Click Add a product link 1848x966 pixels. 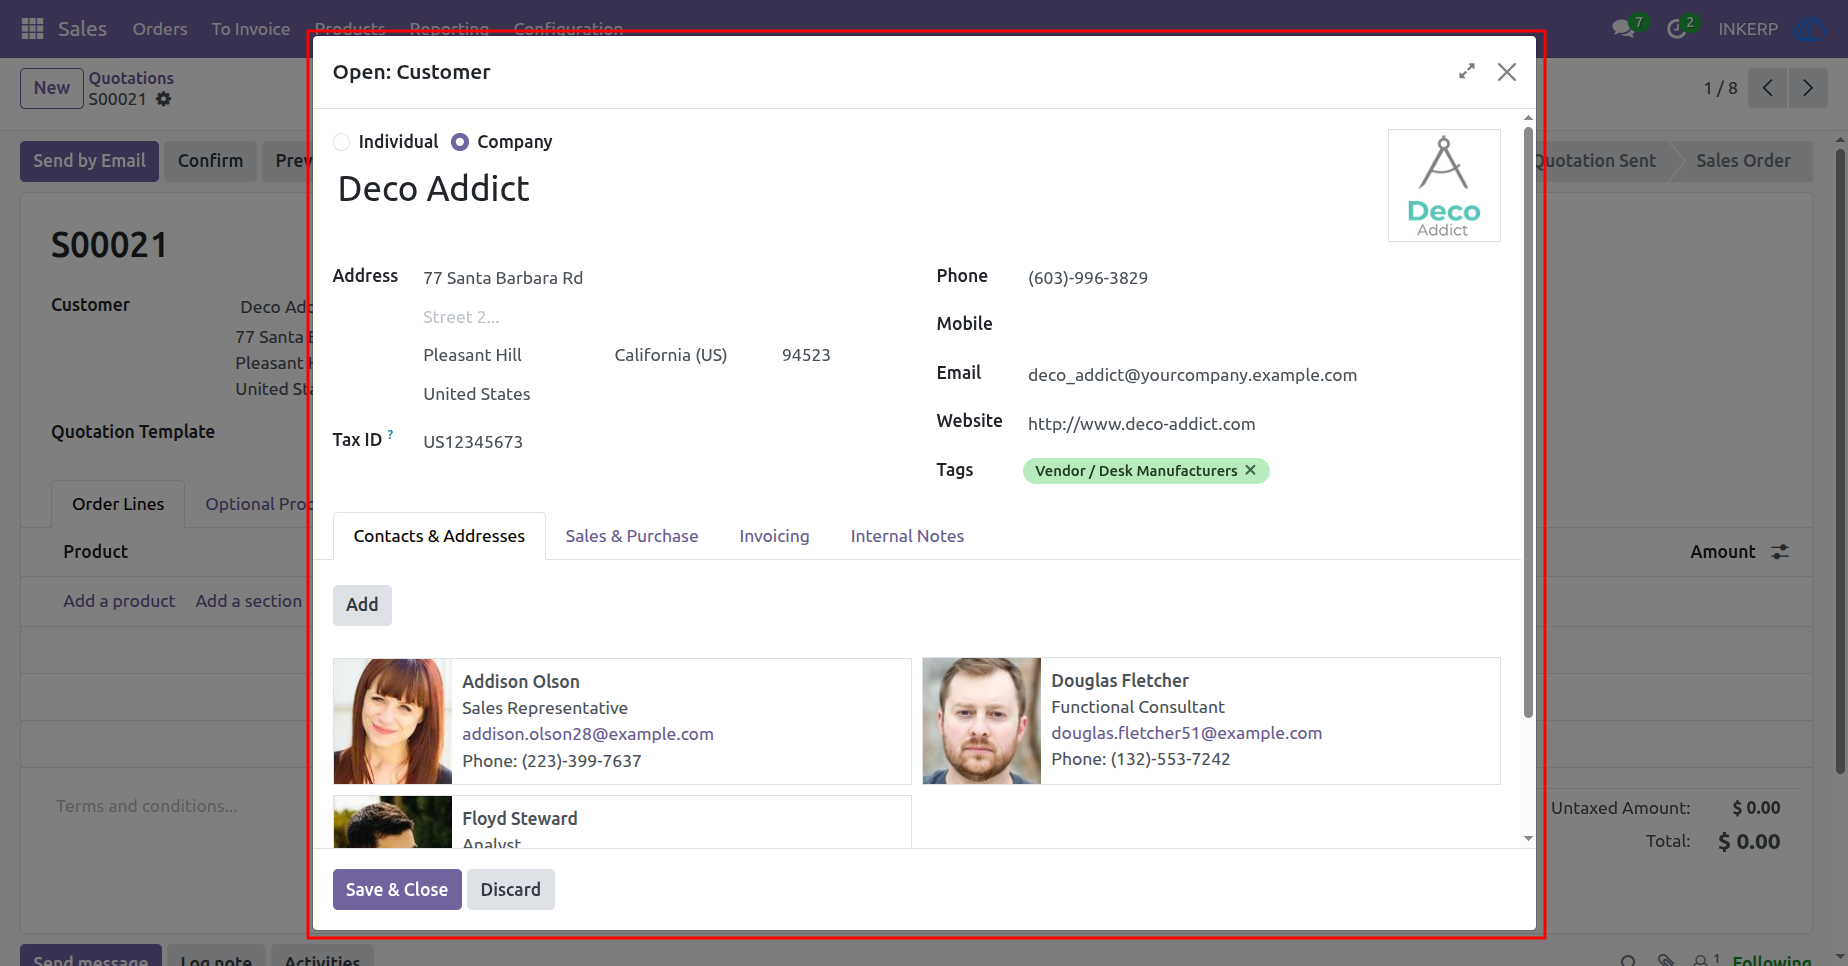pyautogui.click(x=119, y=601)
